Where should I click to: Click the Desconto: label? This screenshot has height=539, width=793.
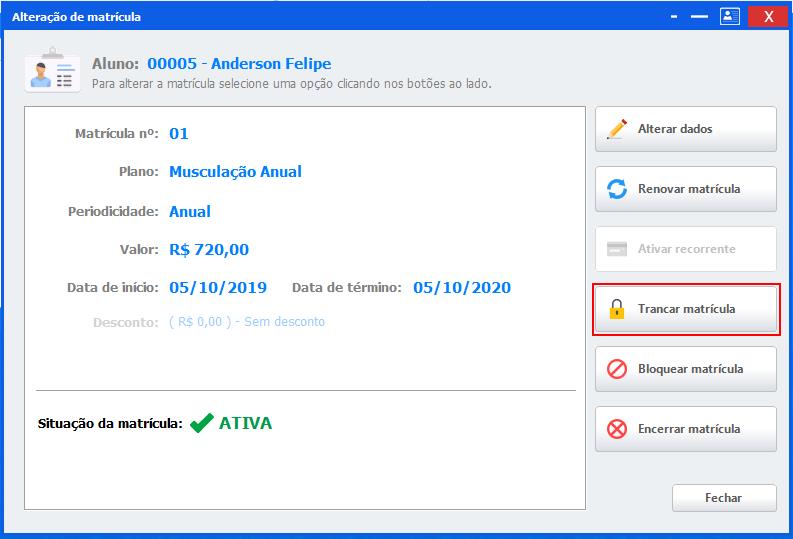(126, 323)
